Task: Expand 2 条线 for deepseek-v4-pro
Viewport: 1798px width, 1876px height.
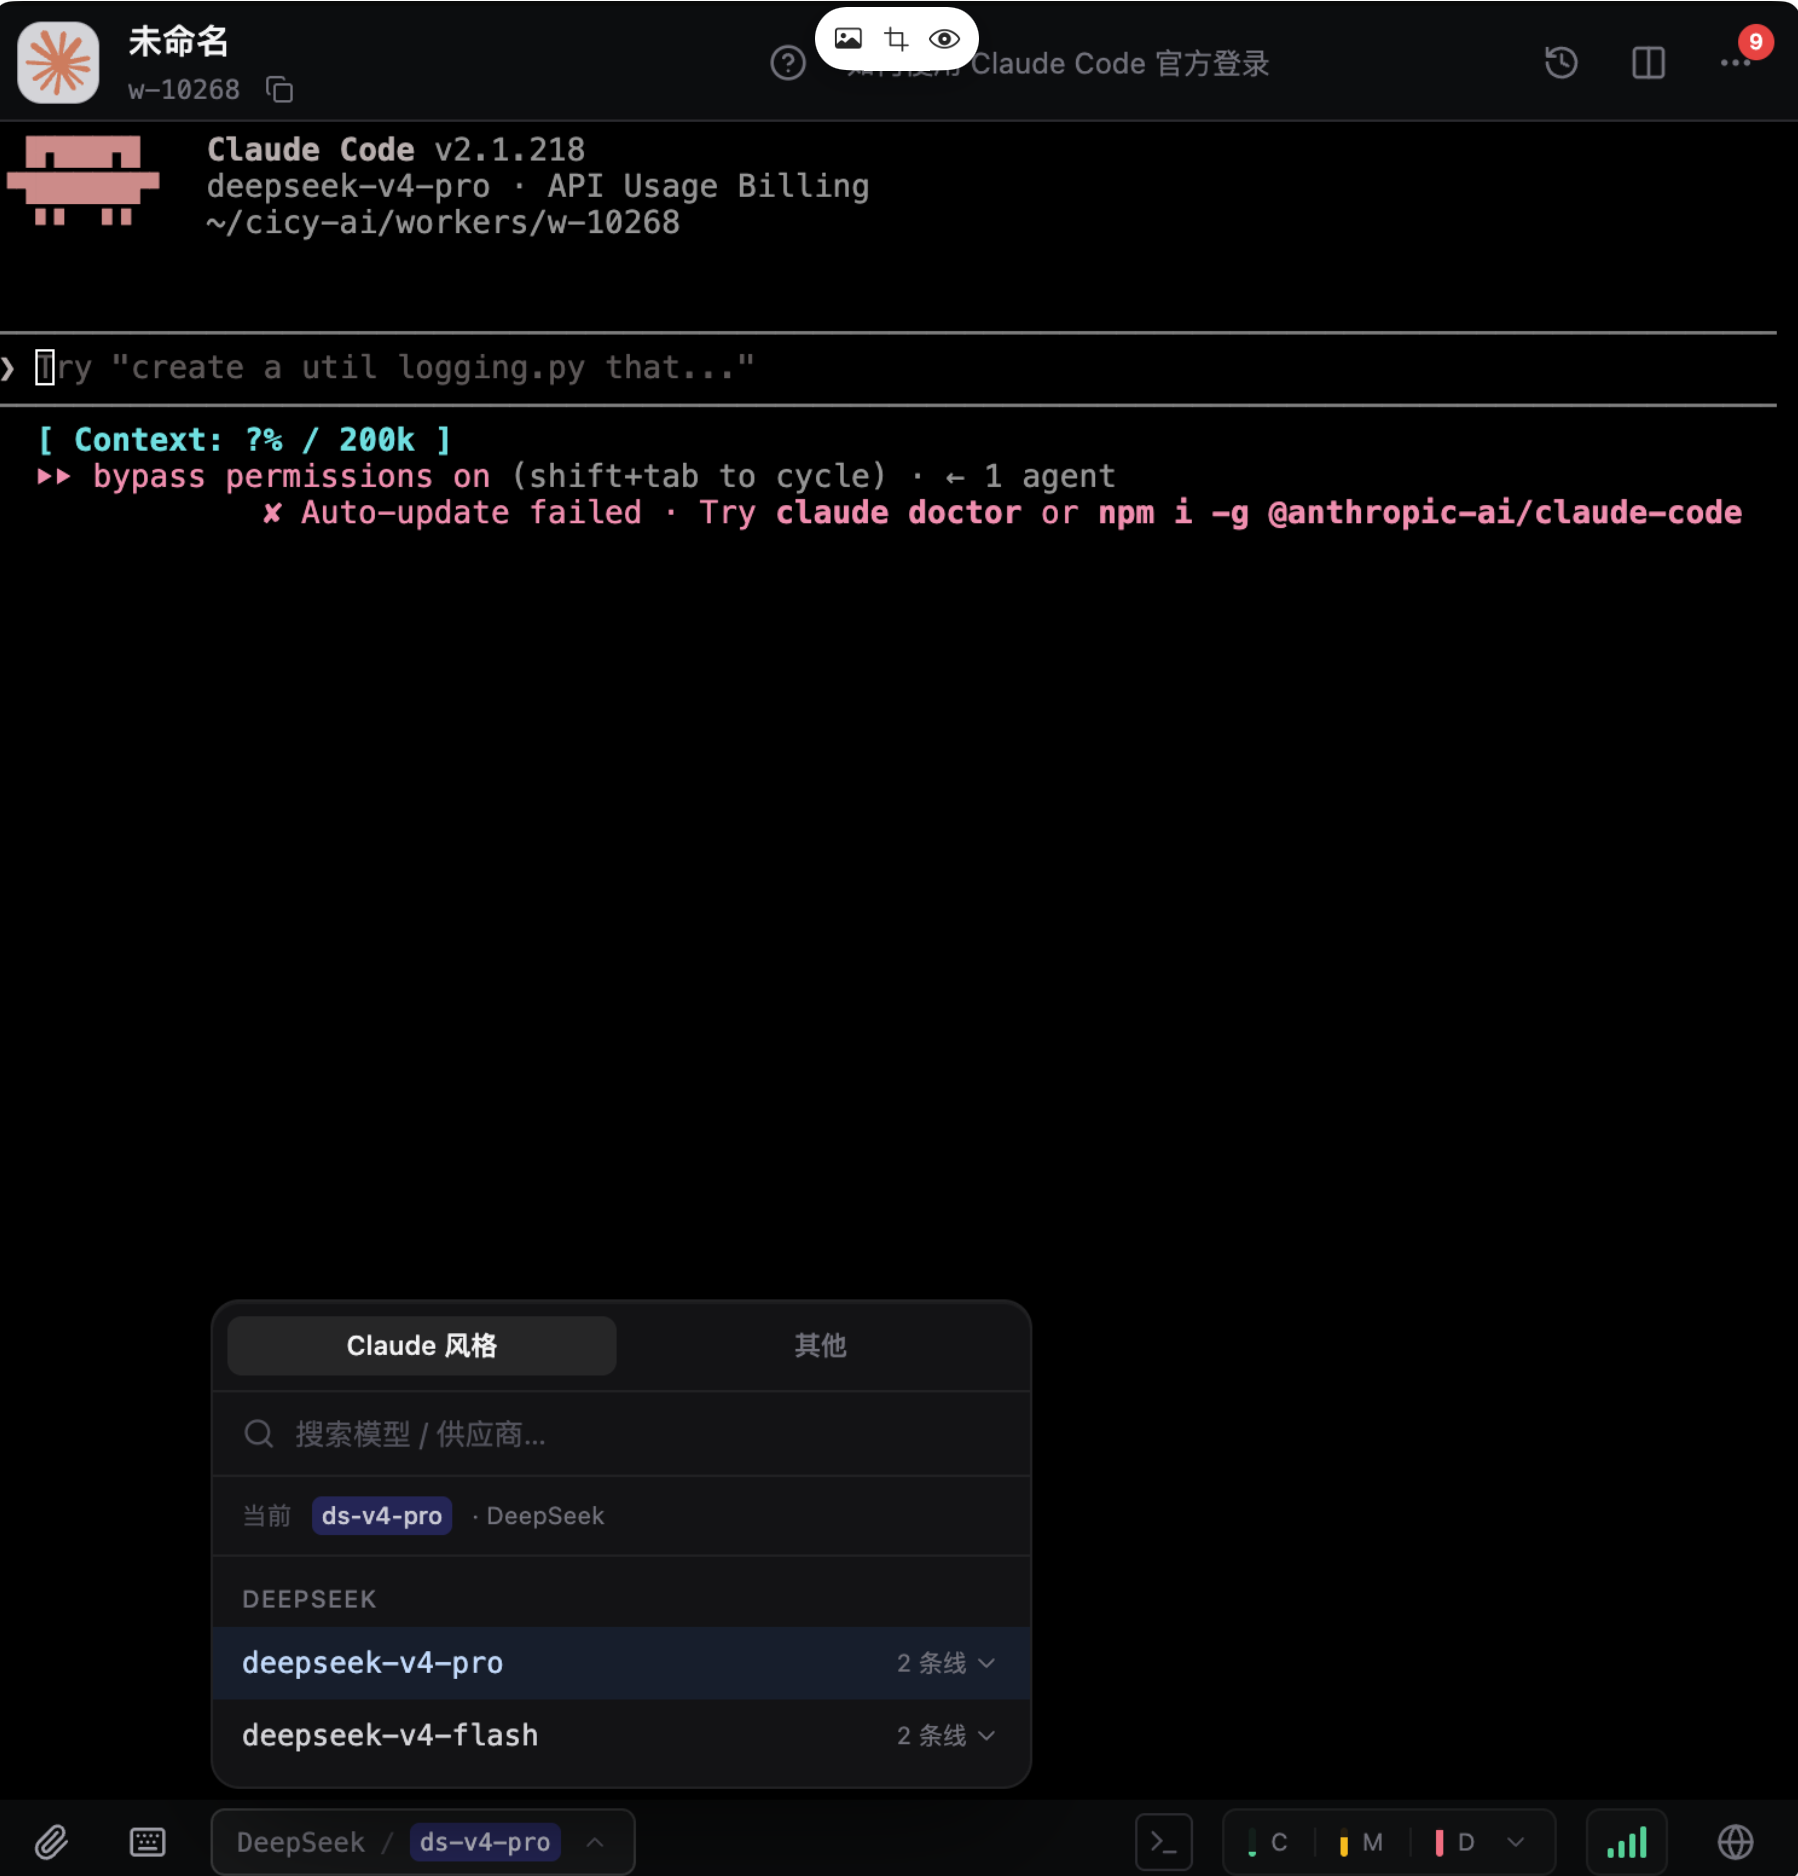Action: tap(946, 1663)
